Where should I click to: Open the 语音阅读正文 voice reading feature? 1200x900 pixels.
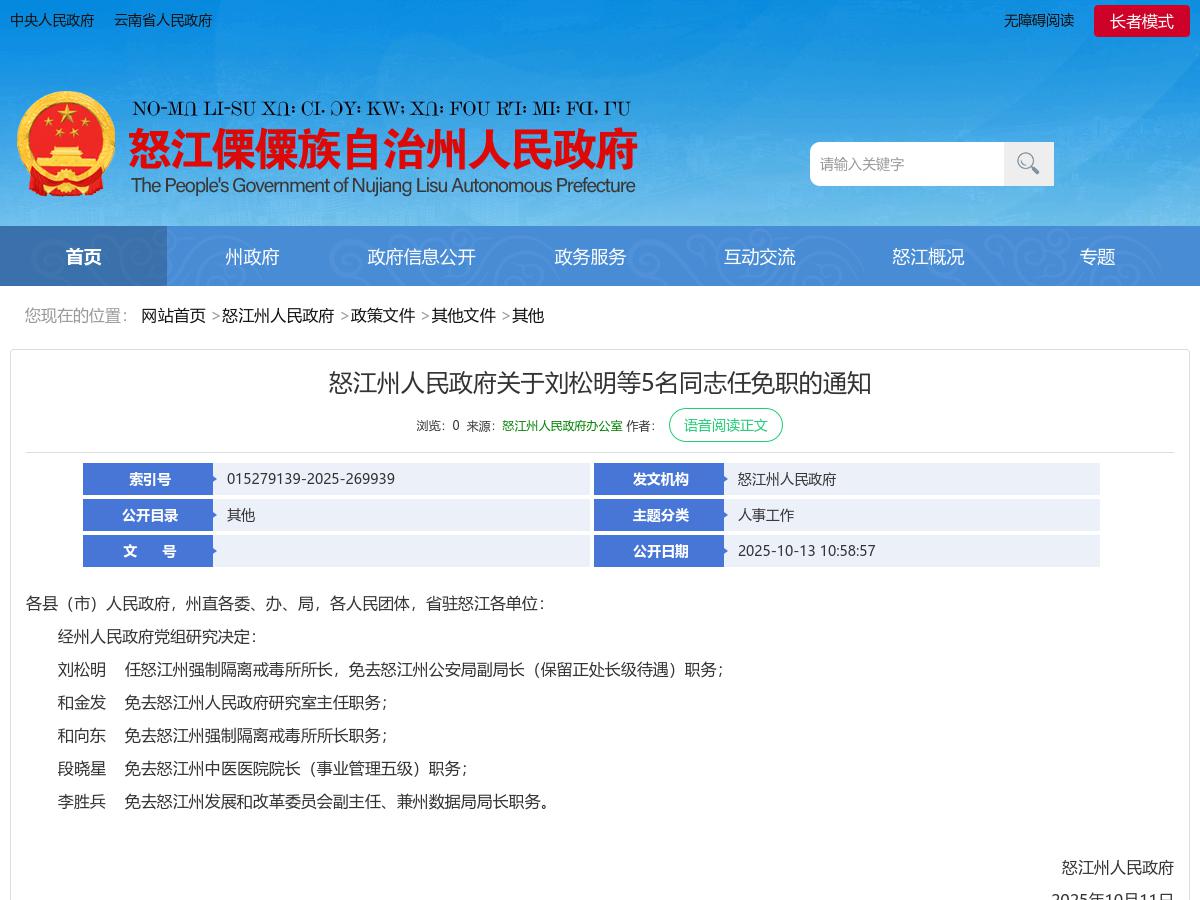point(726,425)
